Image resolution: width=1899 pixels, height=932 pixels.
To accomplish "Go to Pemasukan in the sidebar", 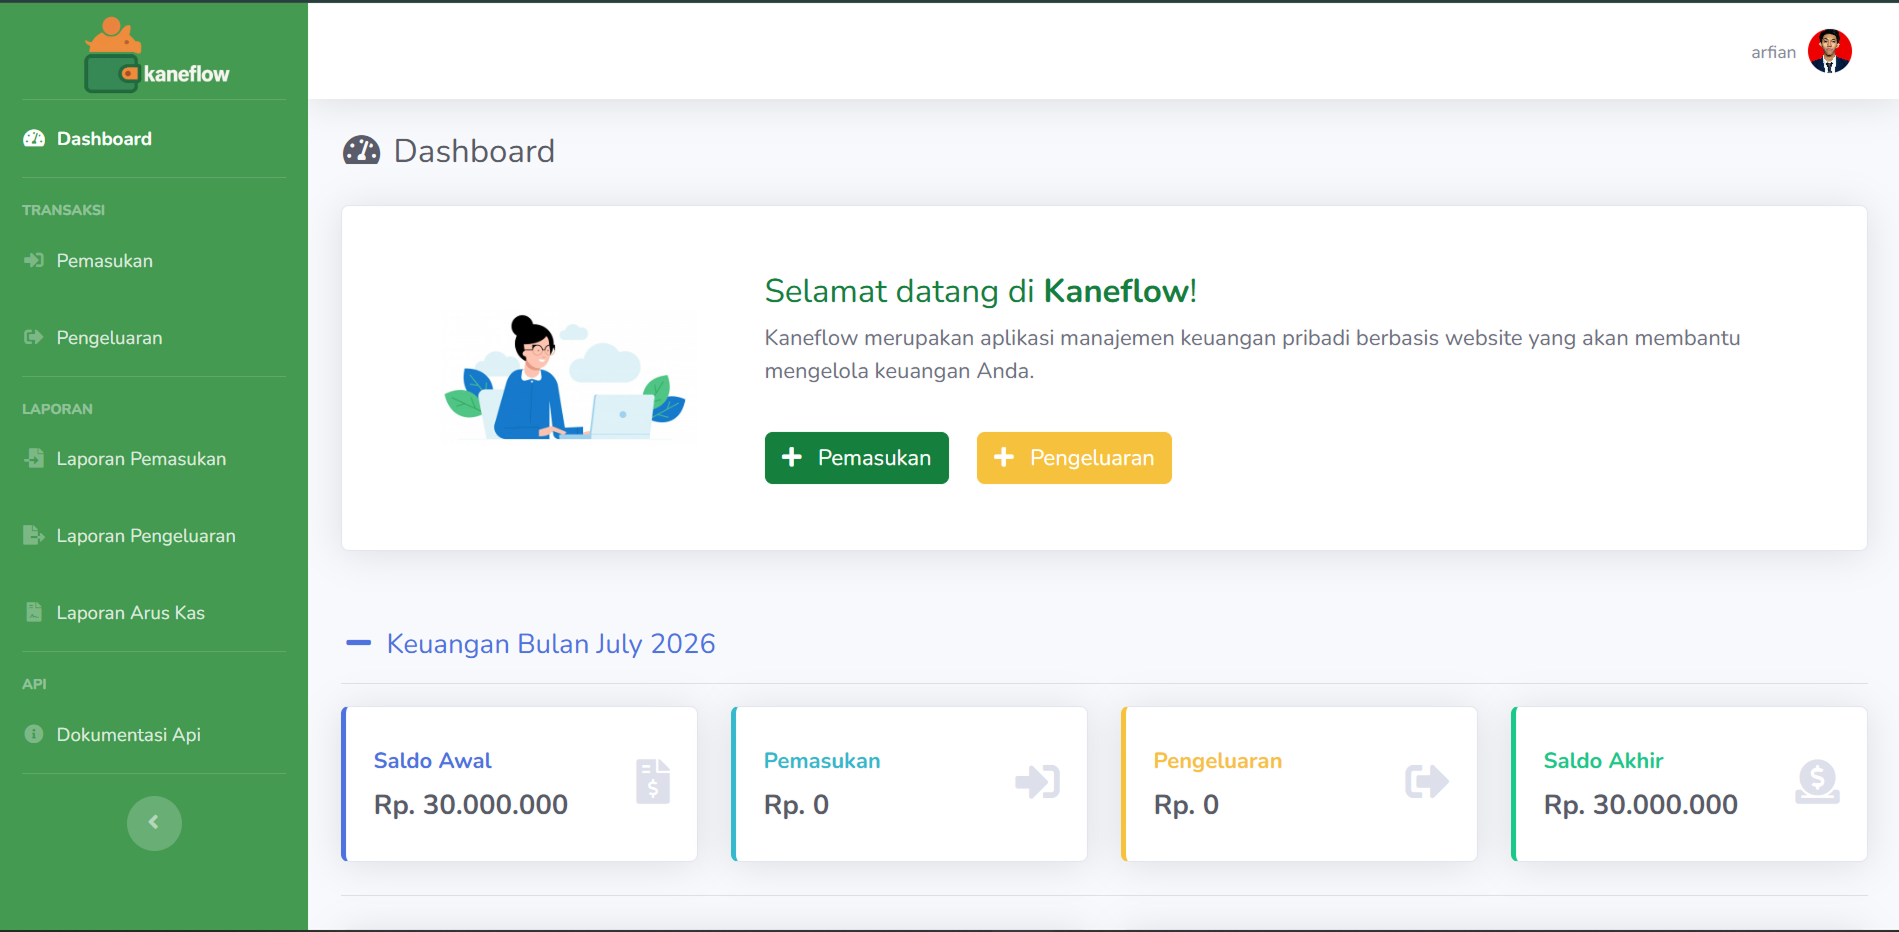I will click(154, 261).
